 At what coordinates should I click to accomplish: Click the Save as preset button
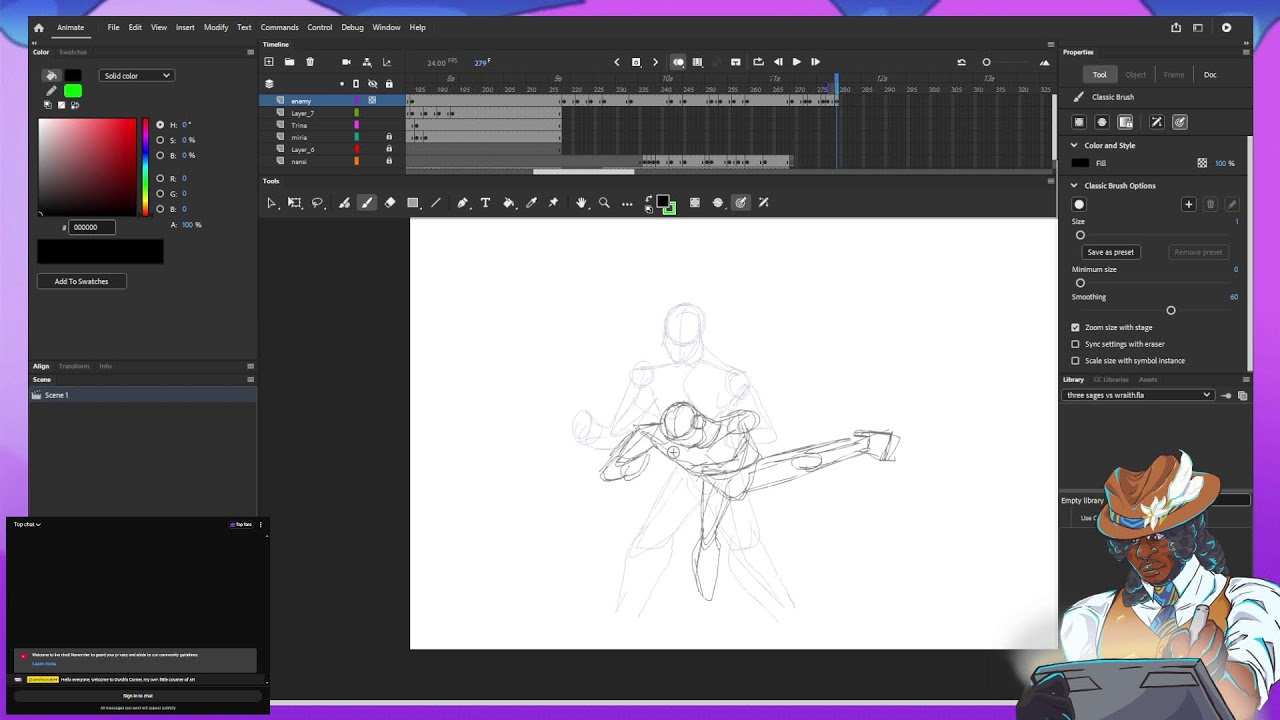point(1111,252)
